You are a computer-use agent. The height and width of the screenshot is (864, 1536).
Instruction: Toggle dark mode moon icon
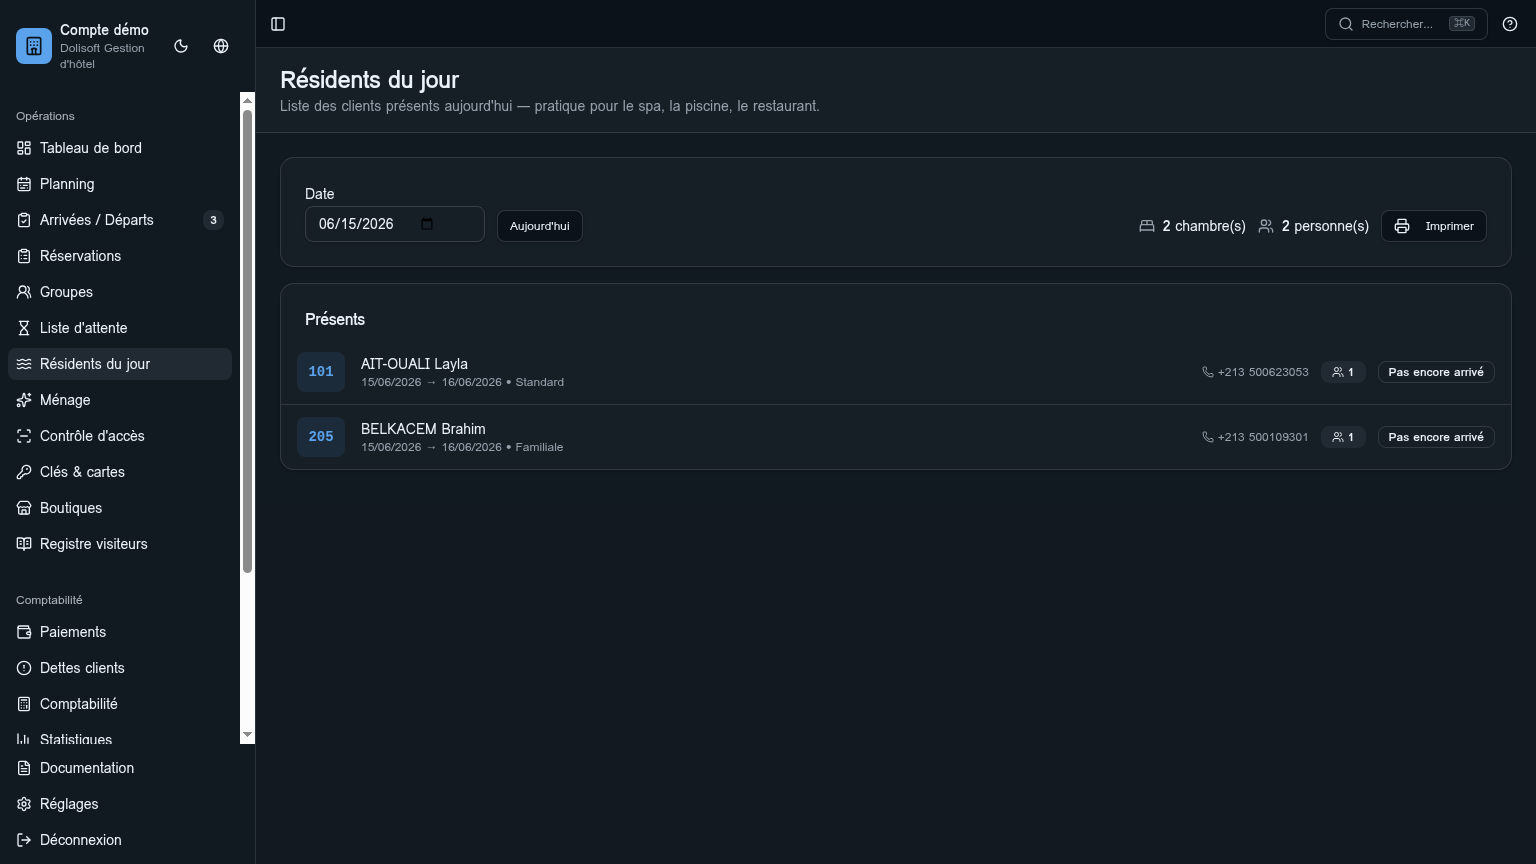tap(181, 46)
